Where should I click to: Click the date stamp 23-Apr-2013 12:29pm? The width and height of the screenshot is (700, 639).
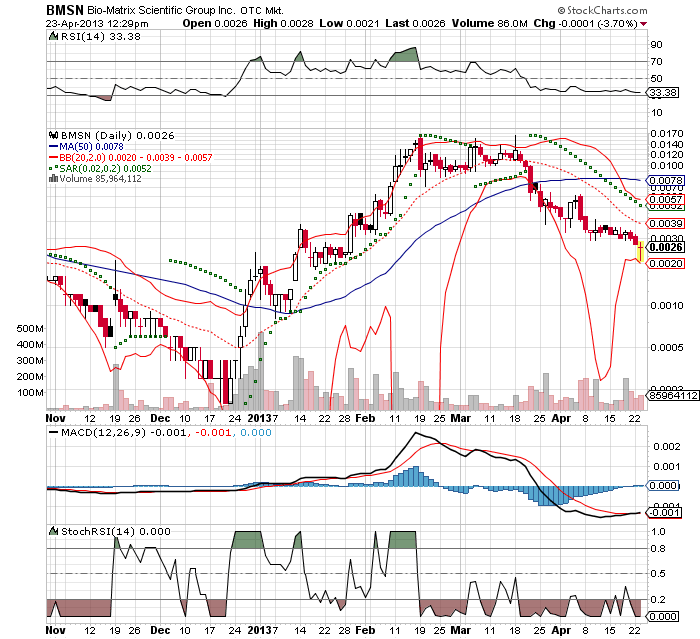click(97, 24)
